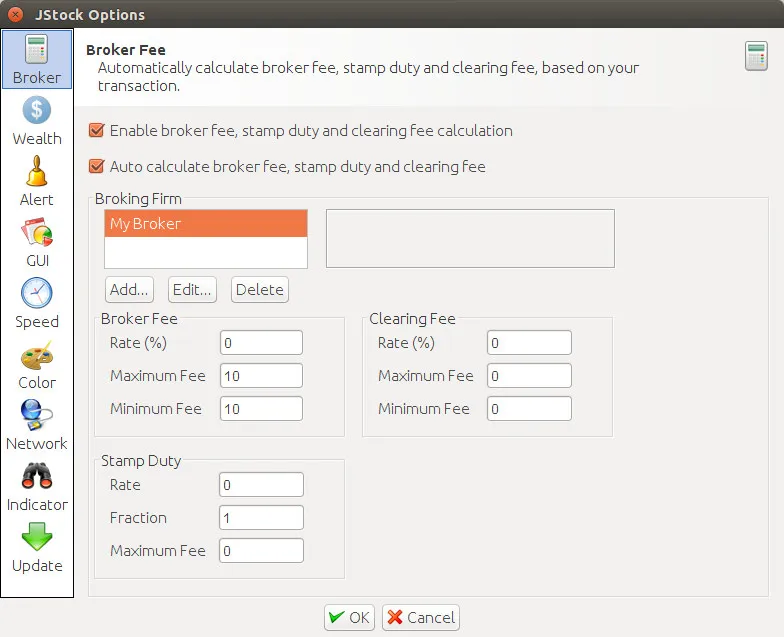Click the Speed label in sidebar
This screenshot has width=784, height=637.
36,322
